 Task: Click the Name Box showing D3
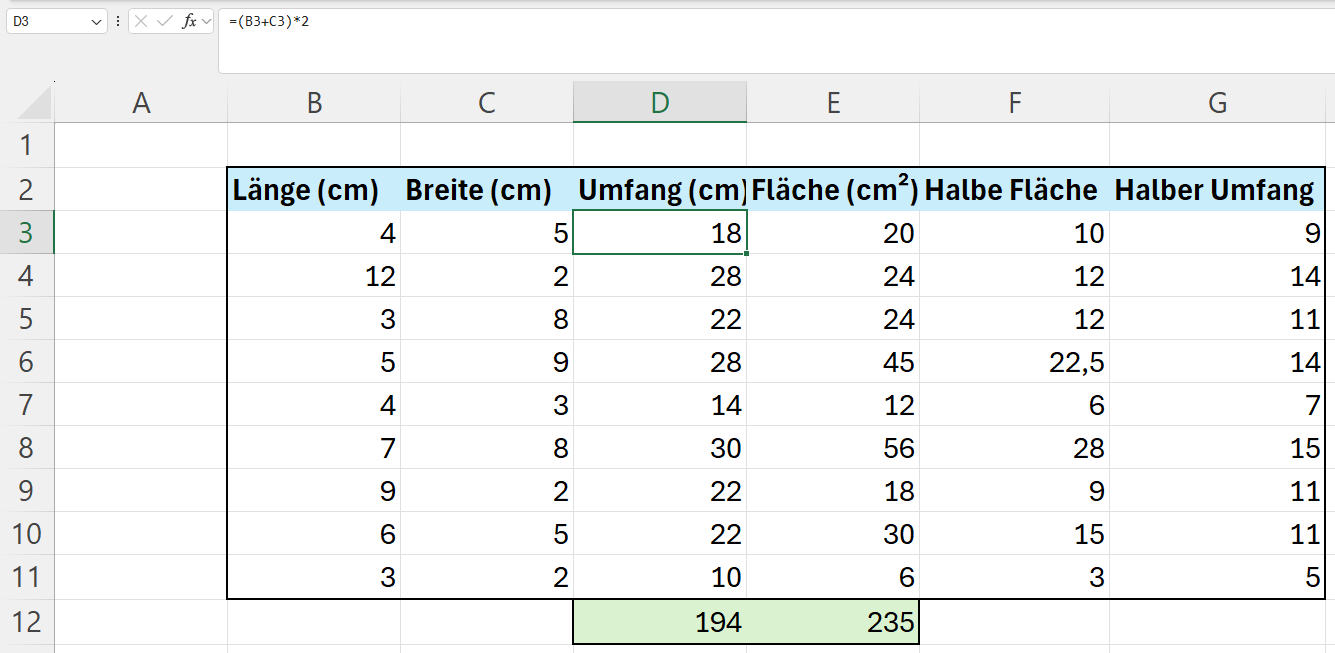pyautogui.click(x=48, y=21)
